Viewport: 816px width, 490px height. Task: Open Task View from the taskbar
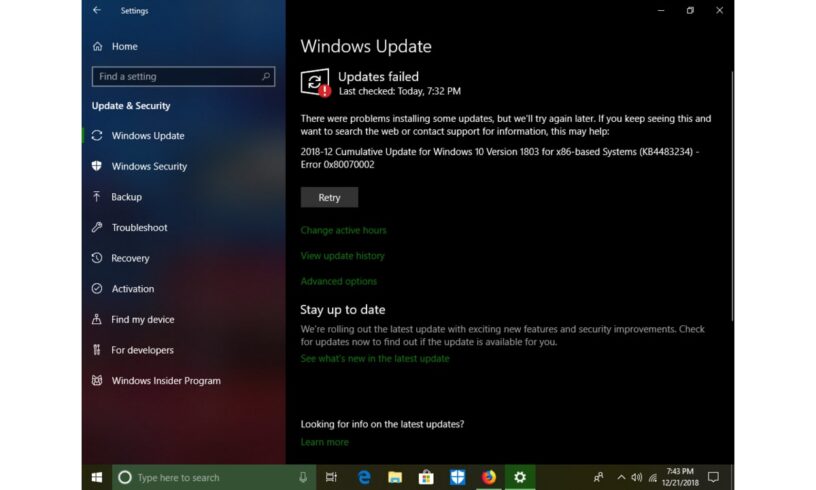[x=331, y=478]
